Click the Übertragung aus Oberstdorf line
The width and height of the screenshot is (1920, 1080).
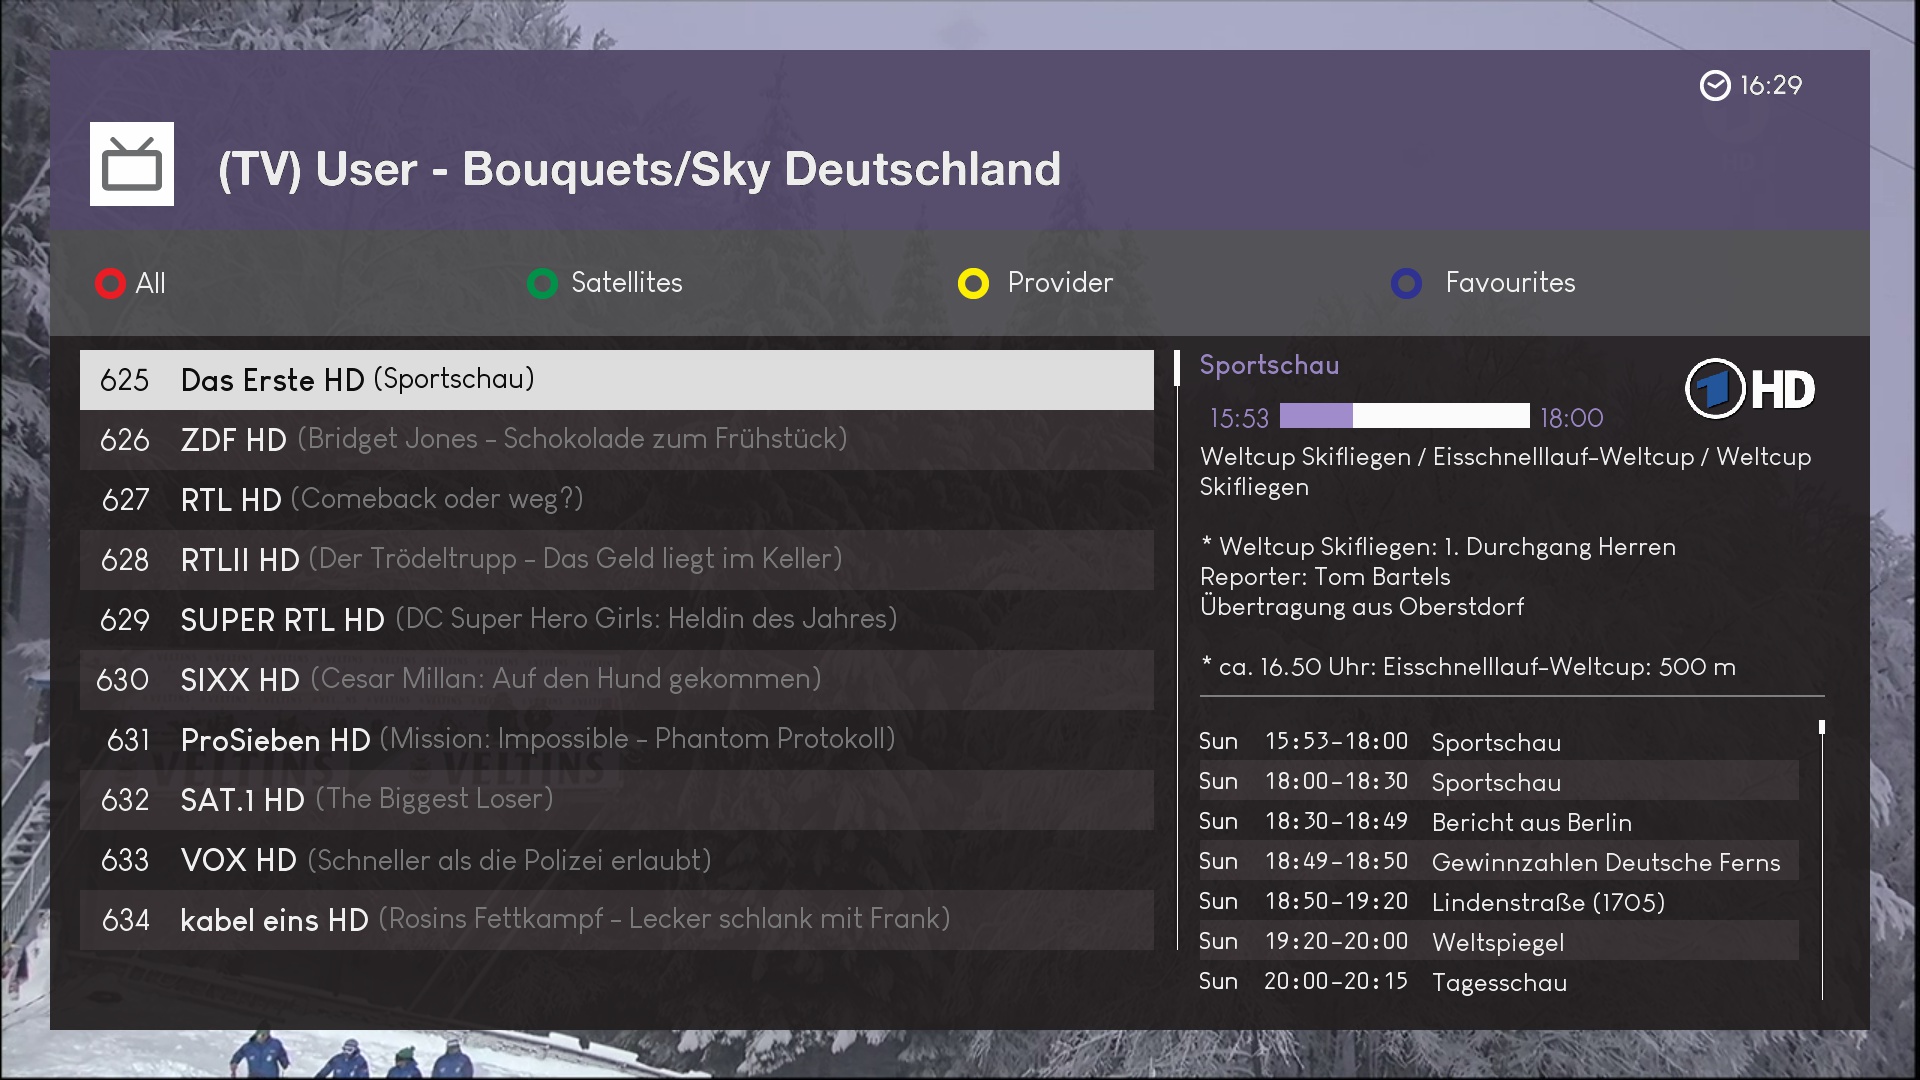1362,607
